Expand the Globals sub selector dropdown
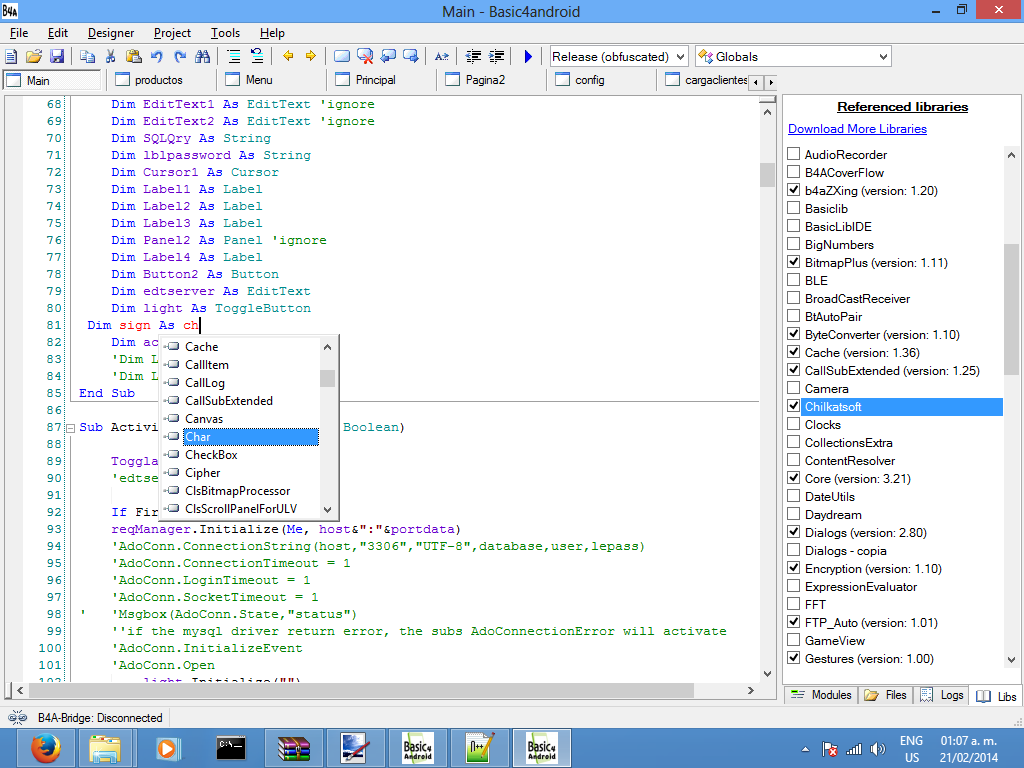 [x=882, y=57]
